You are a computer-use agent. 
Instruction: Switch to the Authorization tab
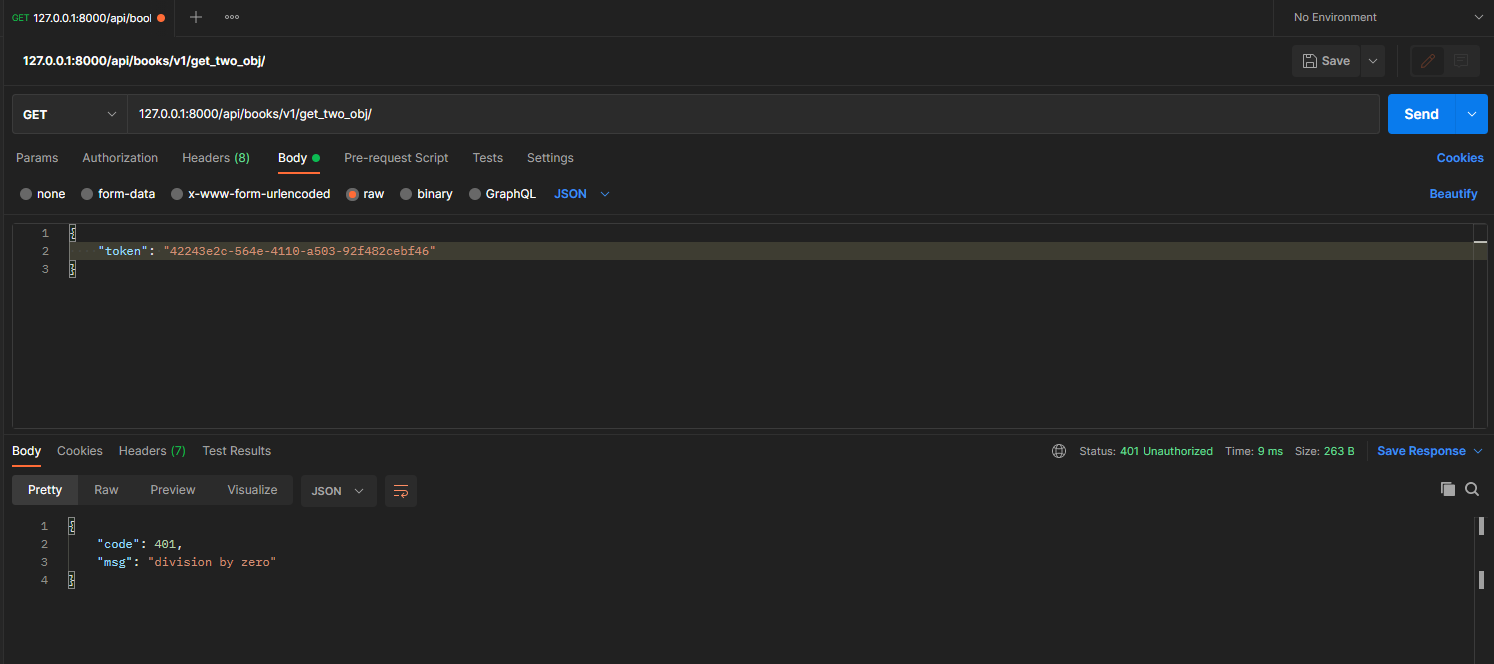120,158
